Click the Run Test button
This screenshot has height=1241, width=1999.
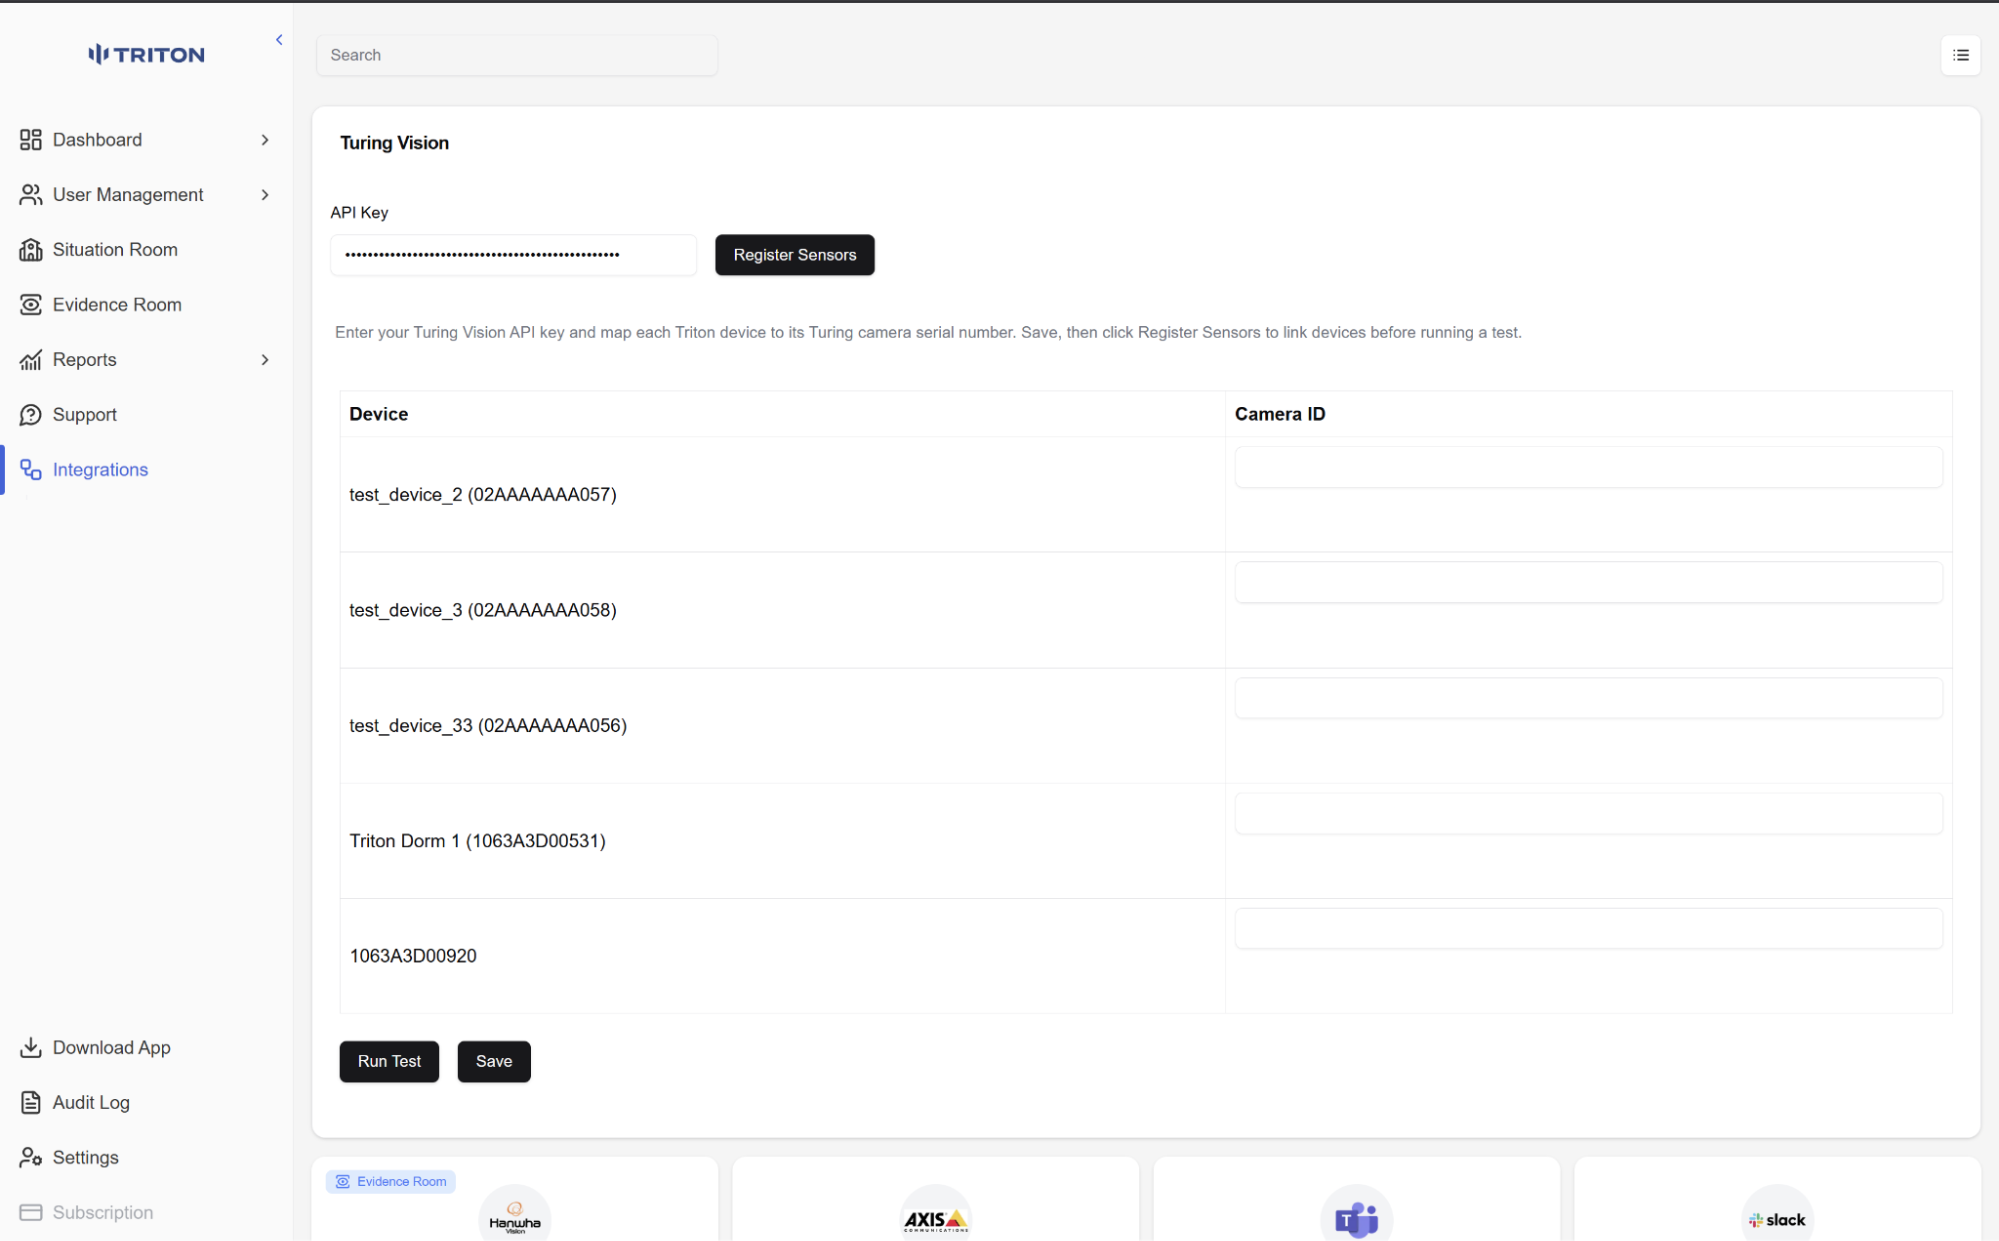pos(389,1061)
